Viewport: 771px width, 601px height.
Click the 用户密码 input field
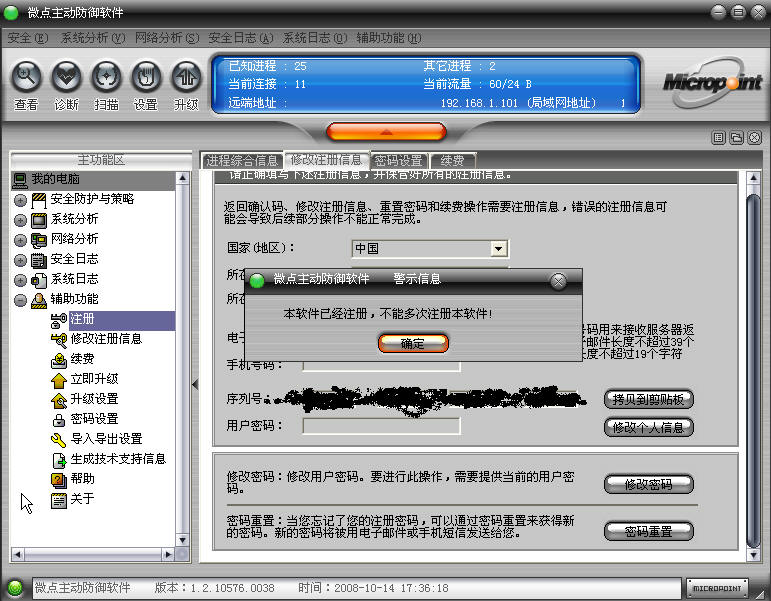[382, 426]
